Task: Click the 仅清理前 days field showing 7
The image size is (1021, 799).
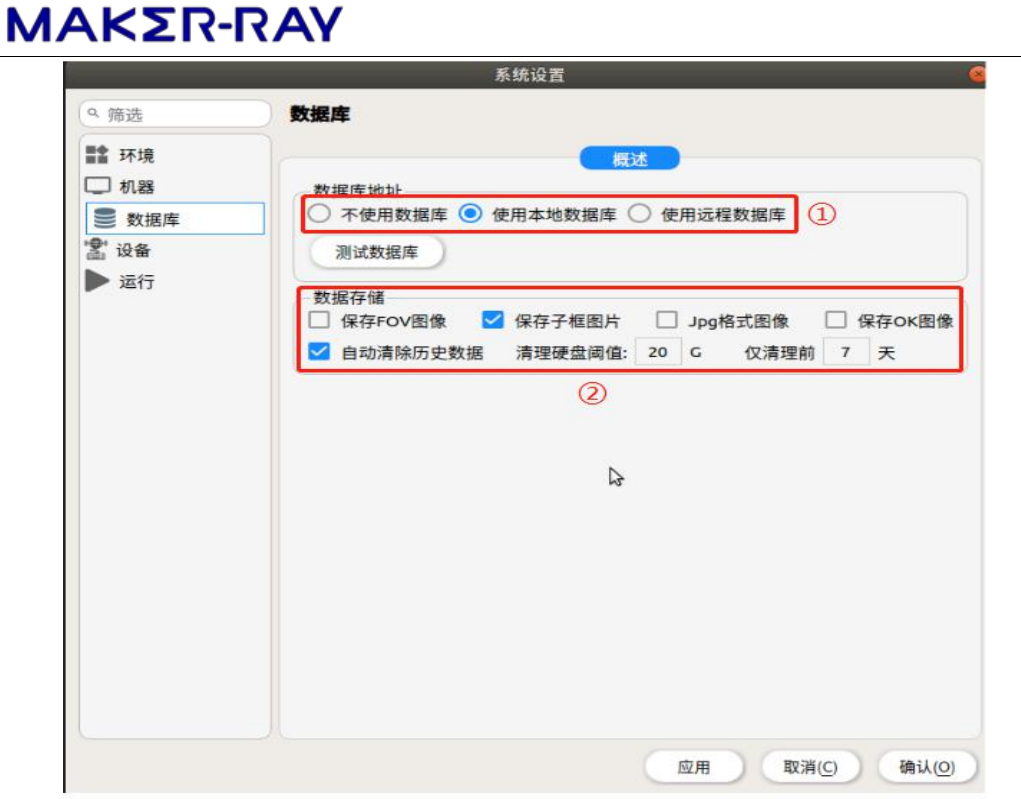Action: coord(846,352)
